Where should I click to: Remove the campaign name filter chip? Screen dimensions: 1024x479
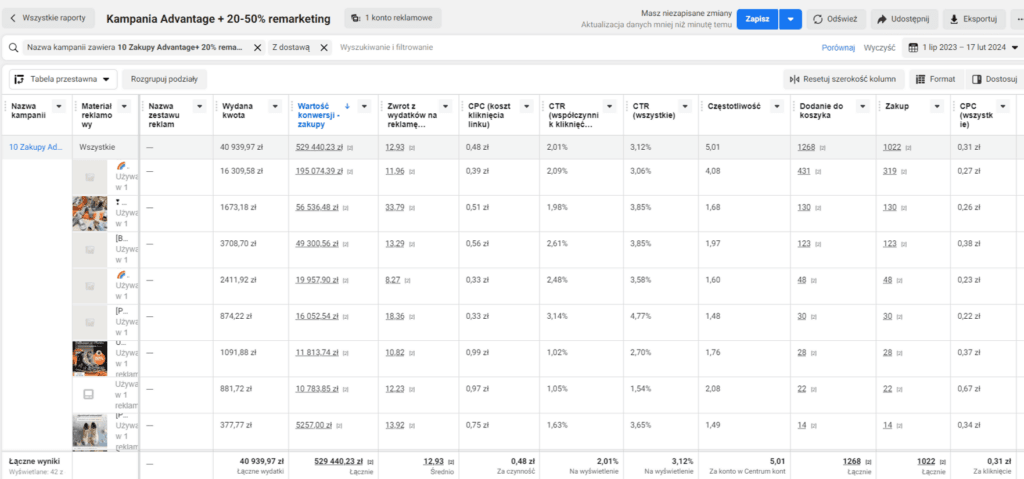[x=257, y=48]
